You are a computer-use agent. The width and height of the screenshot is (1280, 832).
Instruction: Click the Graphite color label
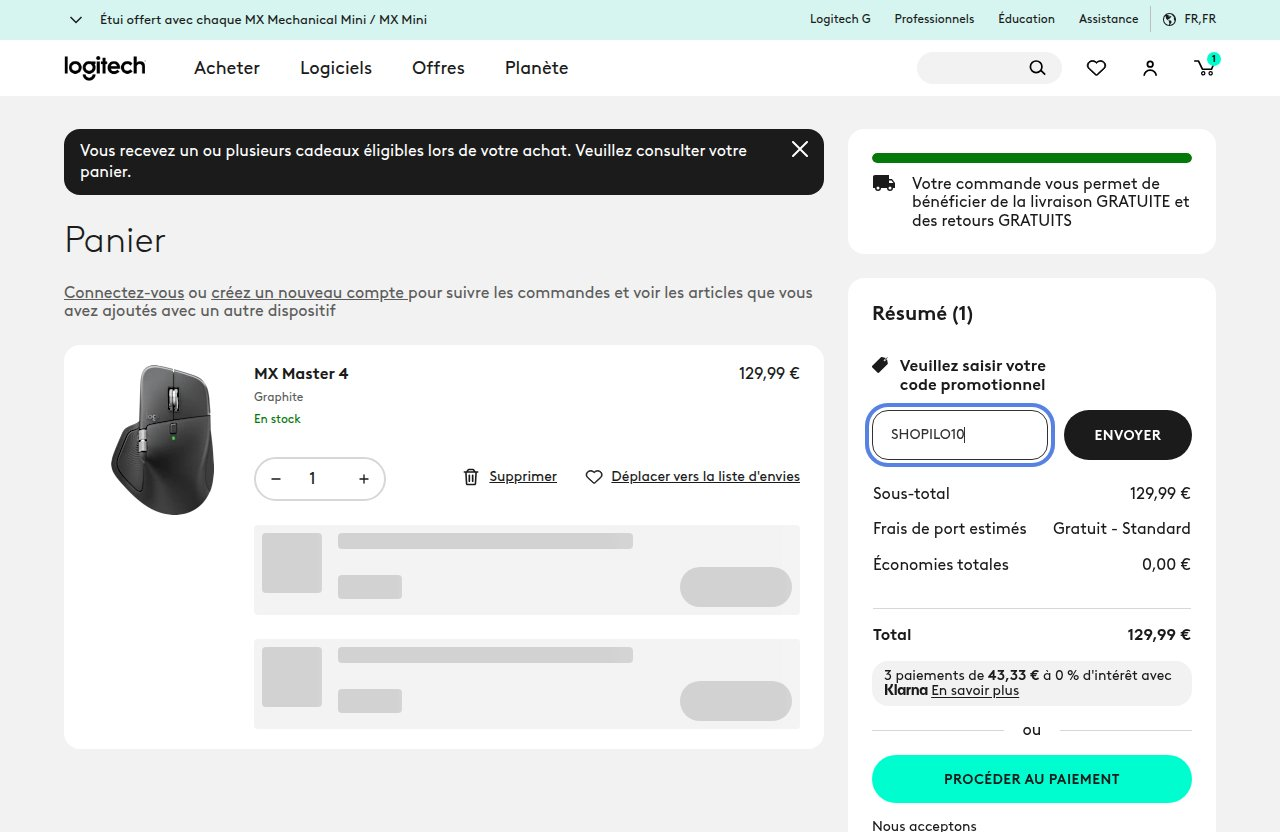(278, 397)
